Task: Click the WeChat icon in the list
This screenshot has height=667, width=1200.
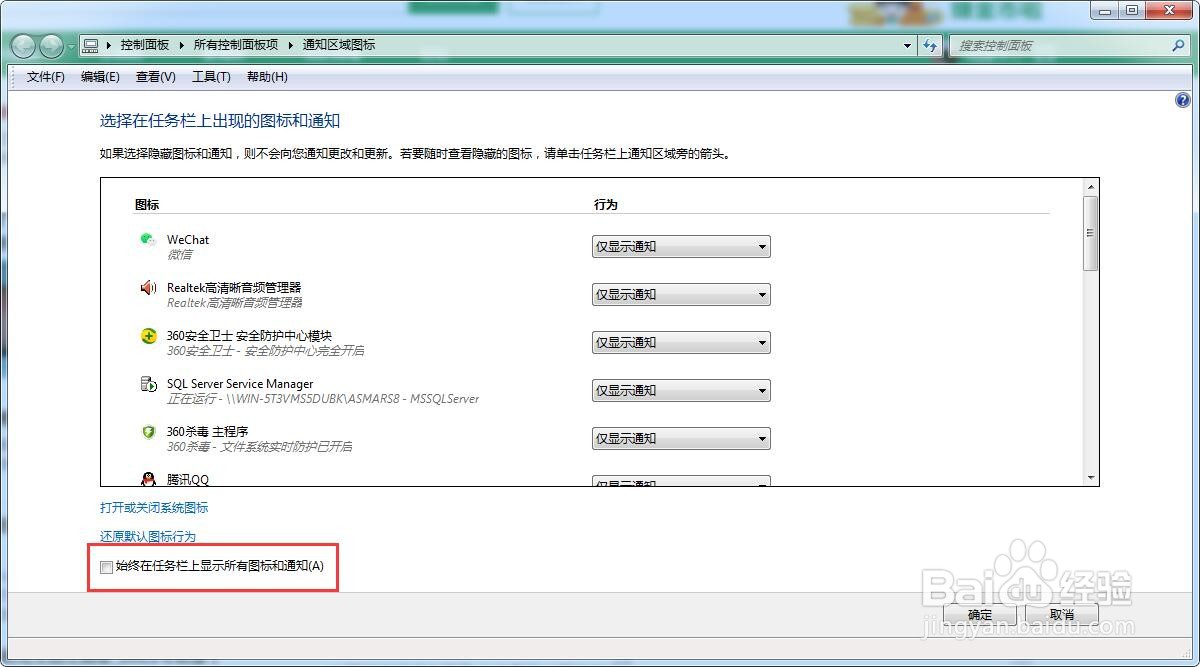Action: 148,240
